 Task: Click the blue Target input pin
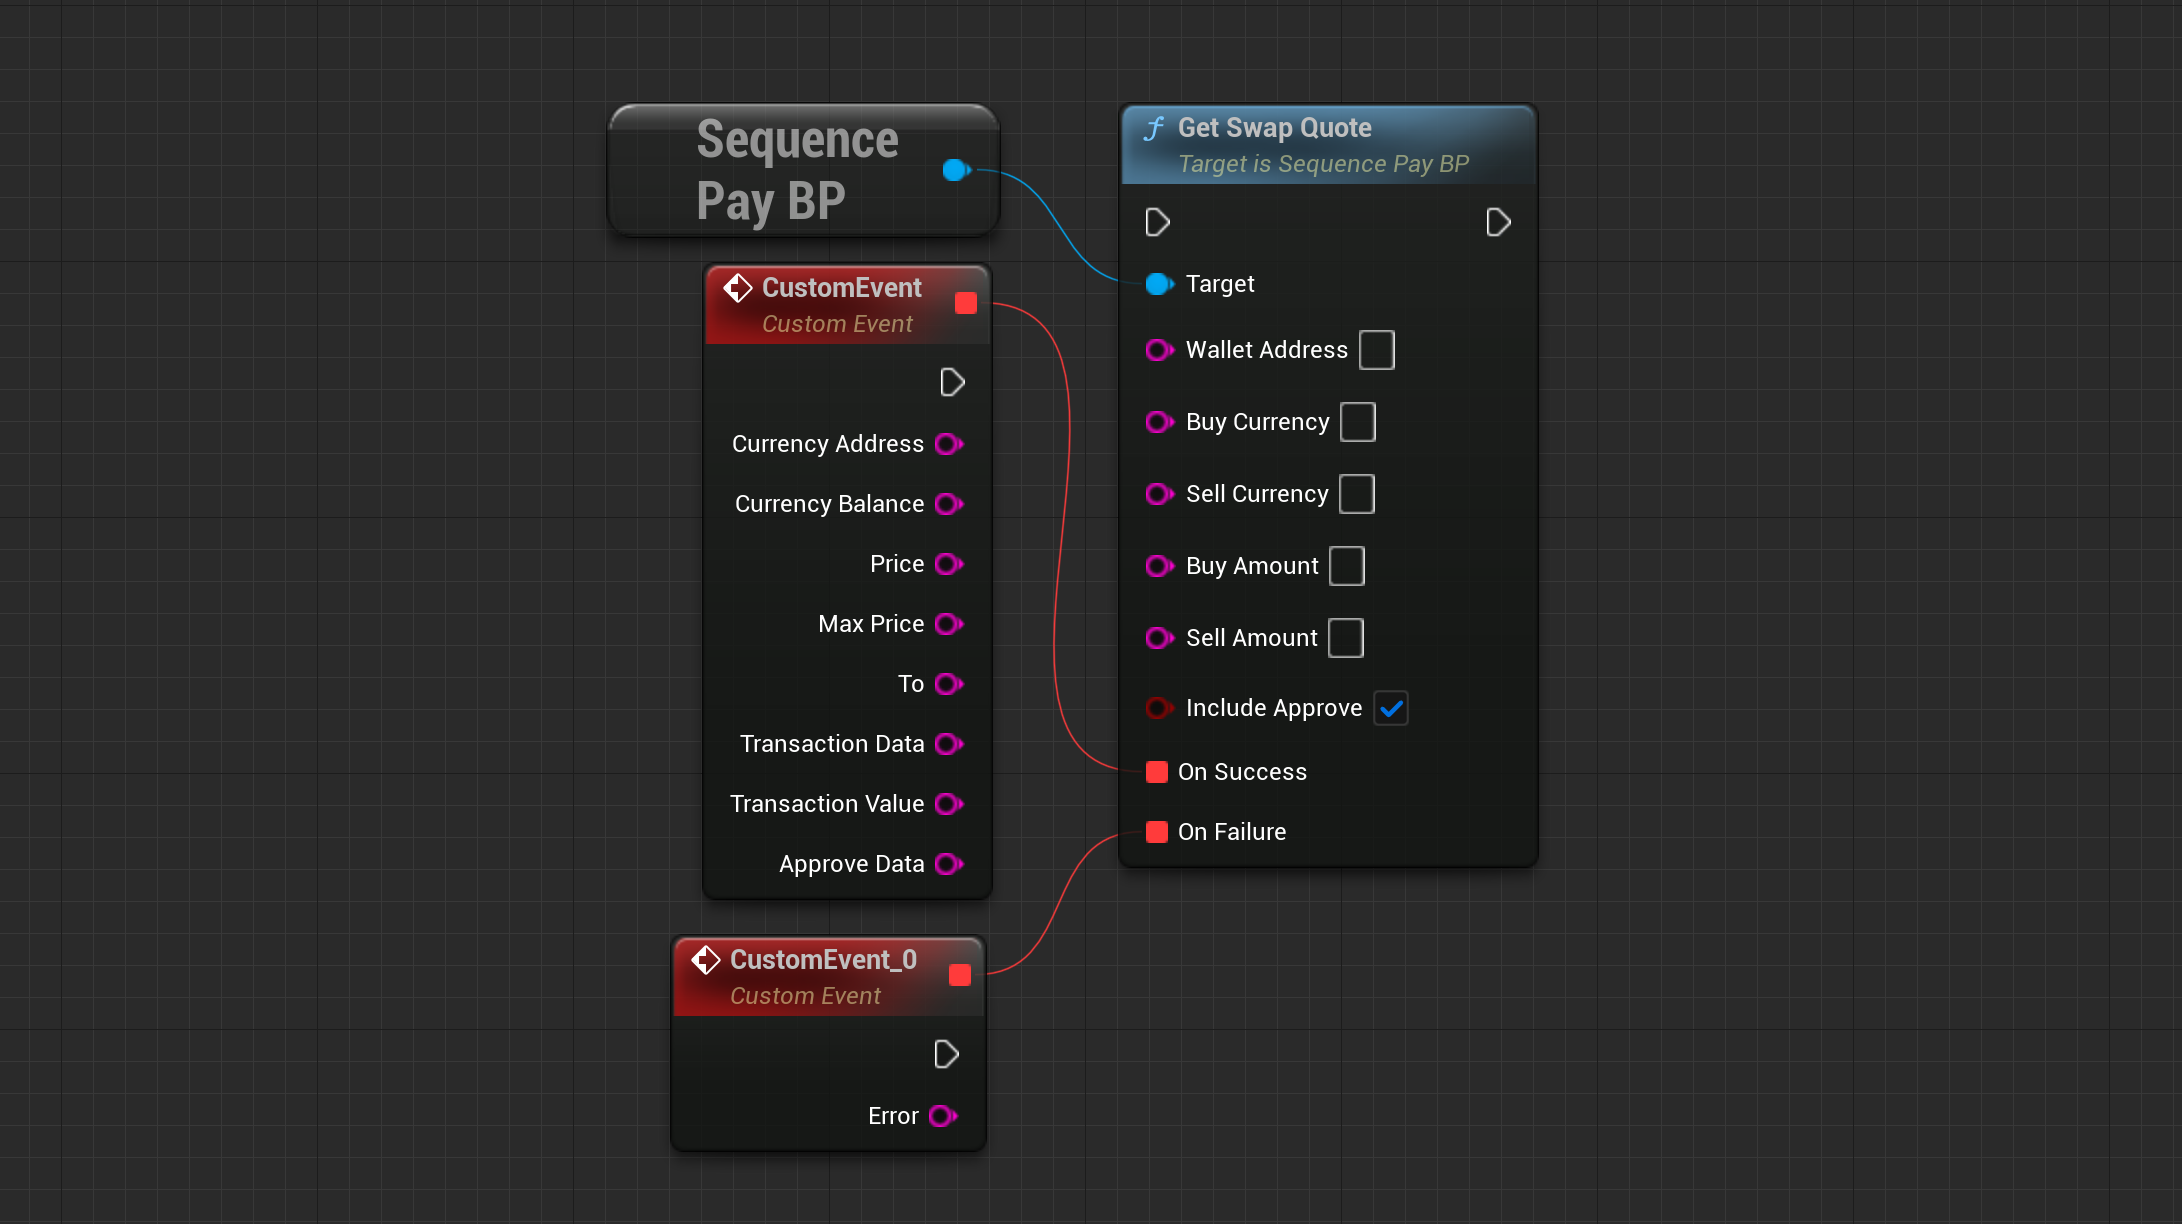(1158, 284)
